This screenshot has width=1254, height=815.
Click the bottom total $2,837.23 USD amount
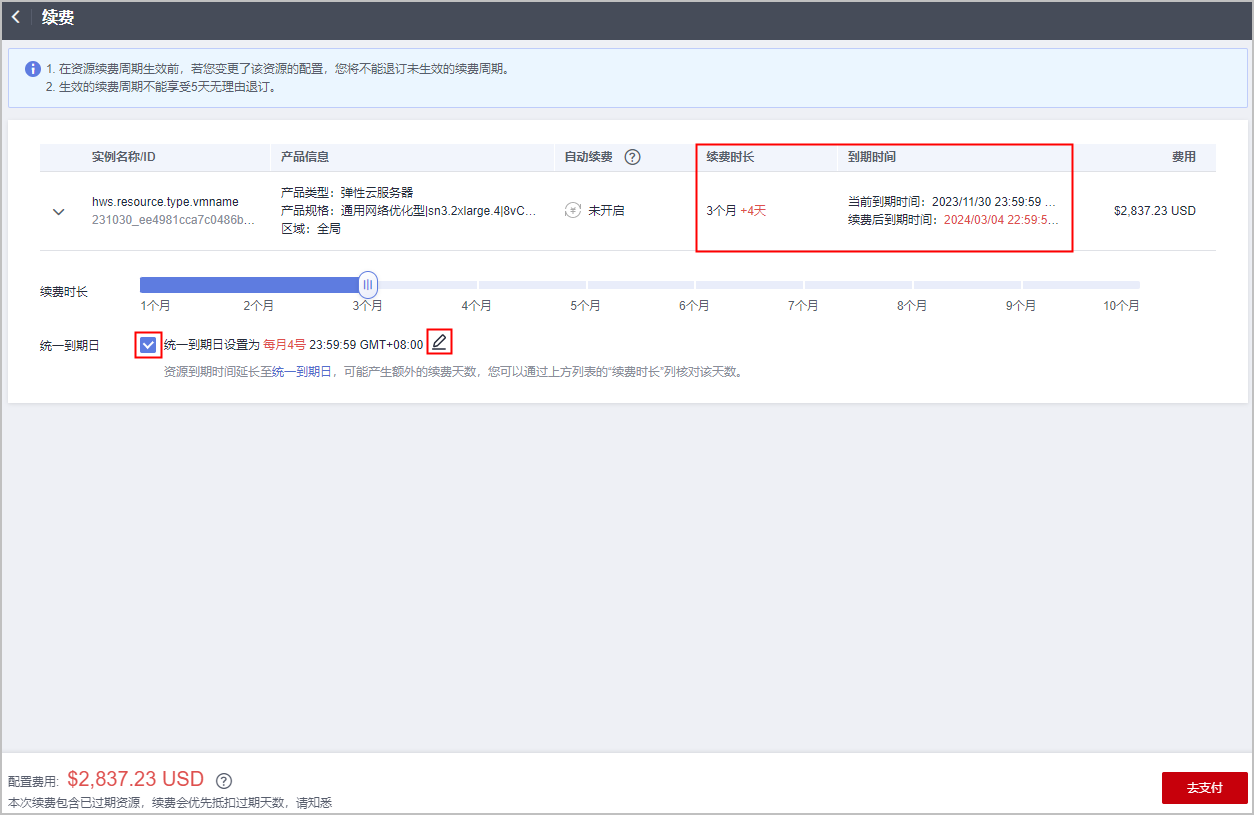tap(136, 779)
